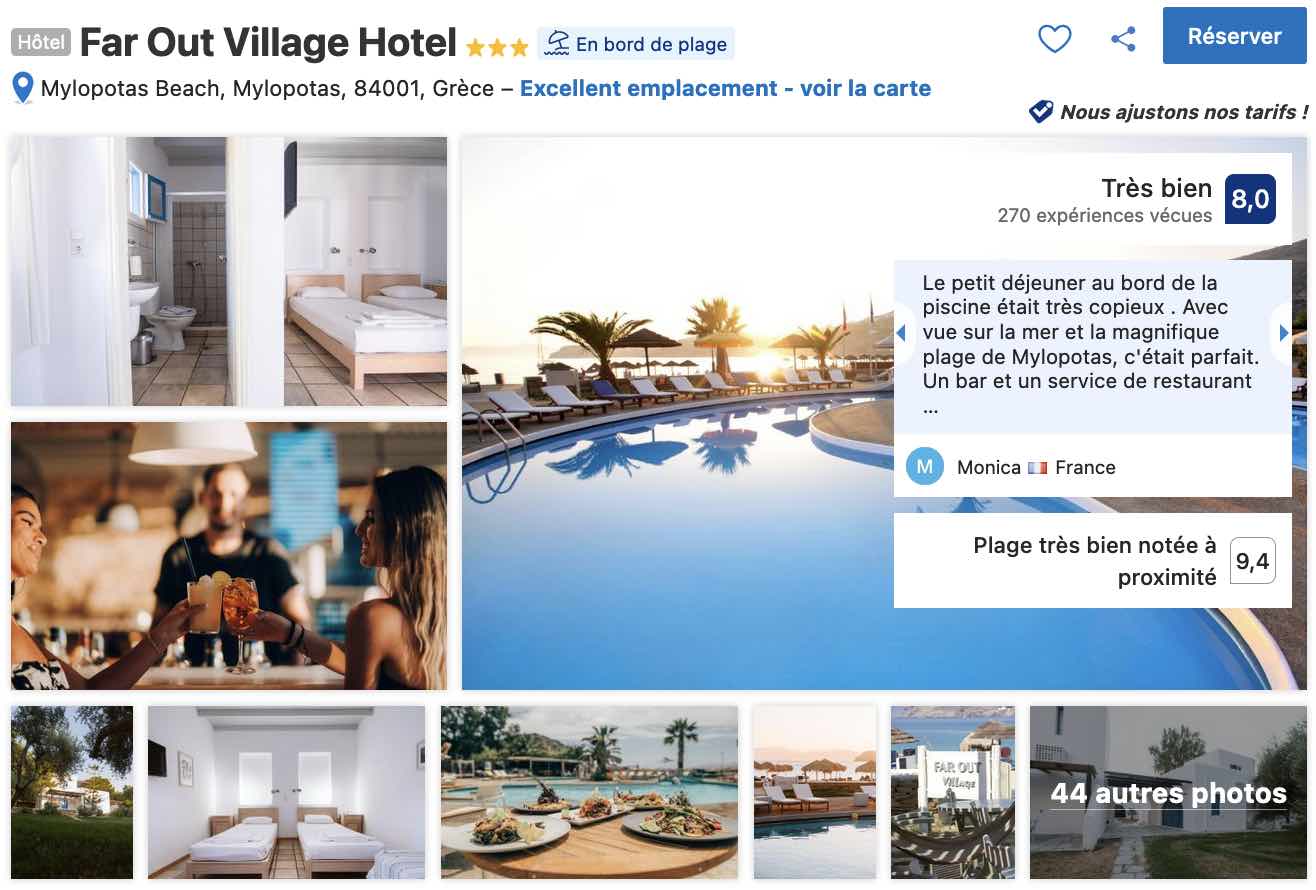The width and height of the screenshot is (1316, 890).
Task: Show previous review with left arrow
Action: pos(901,333)
